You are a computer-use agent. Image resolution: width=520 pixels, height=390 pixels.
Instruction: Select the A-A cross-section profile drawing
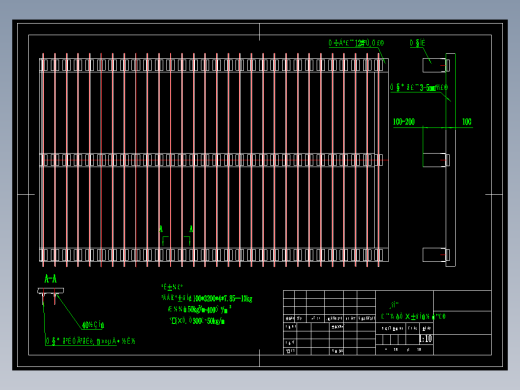50,296
